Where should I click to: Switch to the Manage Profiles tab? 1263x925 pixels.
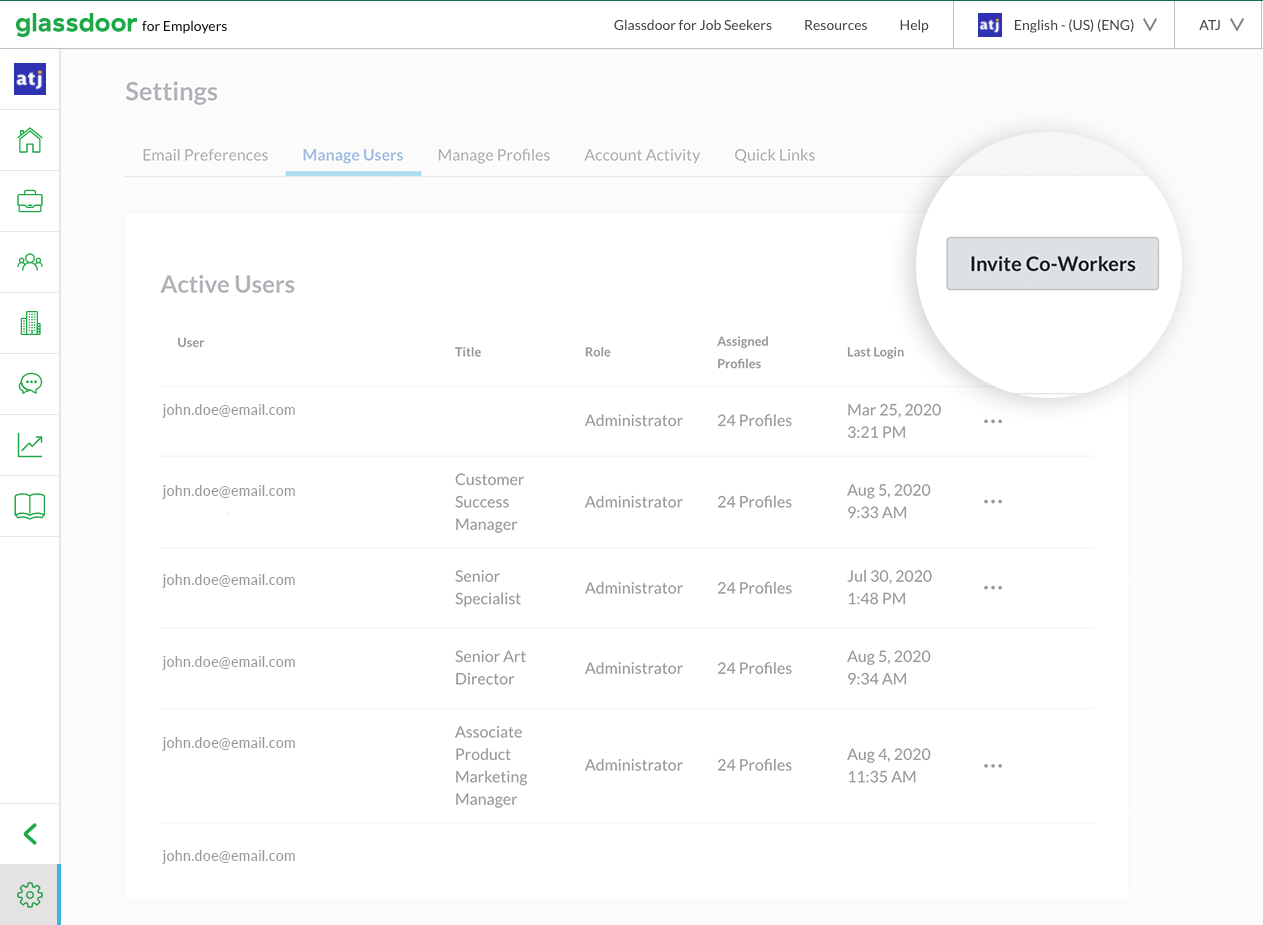[493, 155]
